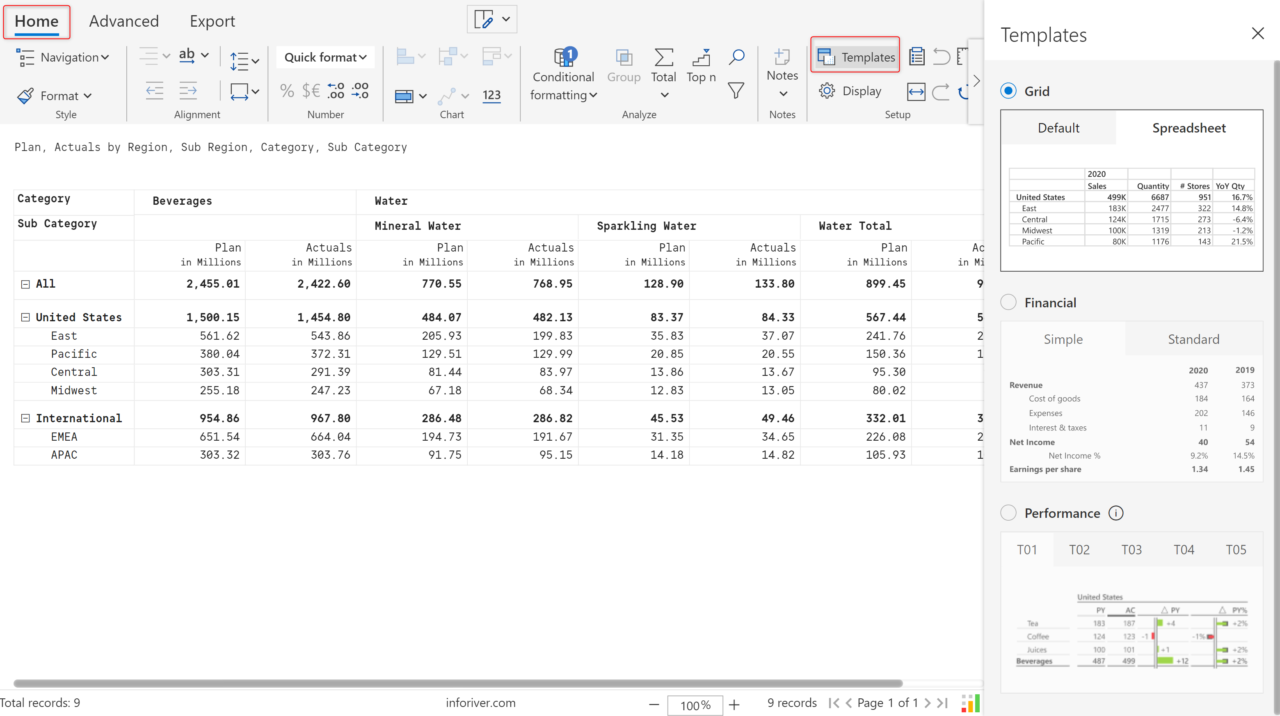Open the Navigation dropdown
This screenshot has height=716, width=1280.
click(x=63, y=57)
